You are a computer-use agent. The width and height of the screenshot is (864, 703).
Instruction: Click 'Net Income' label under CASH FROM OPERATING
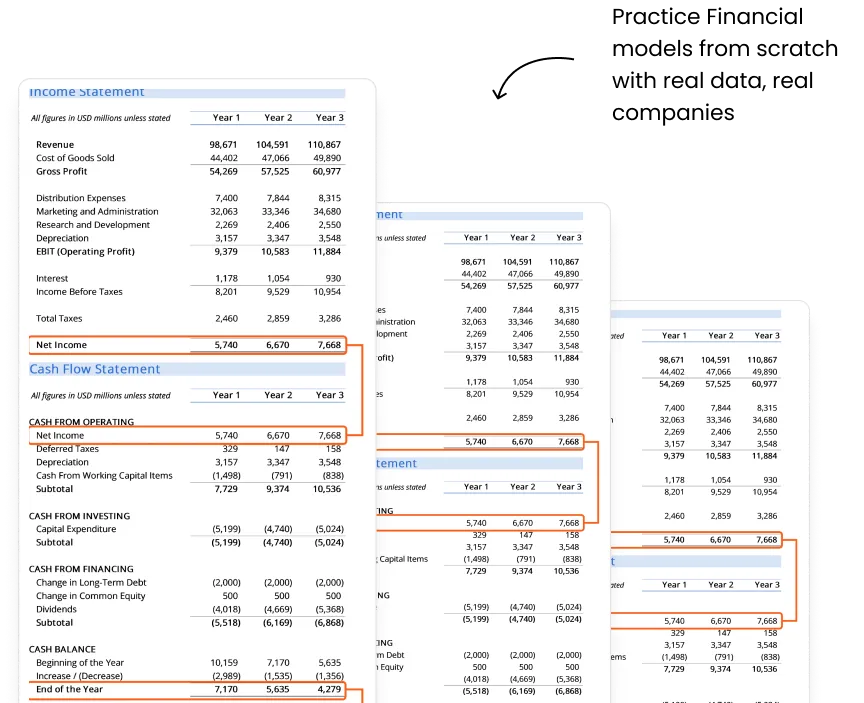coord(60,435)
